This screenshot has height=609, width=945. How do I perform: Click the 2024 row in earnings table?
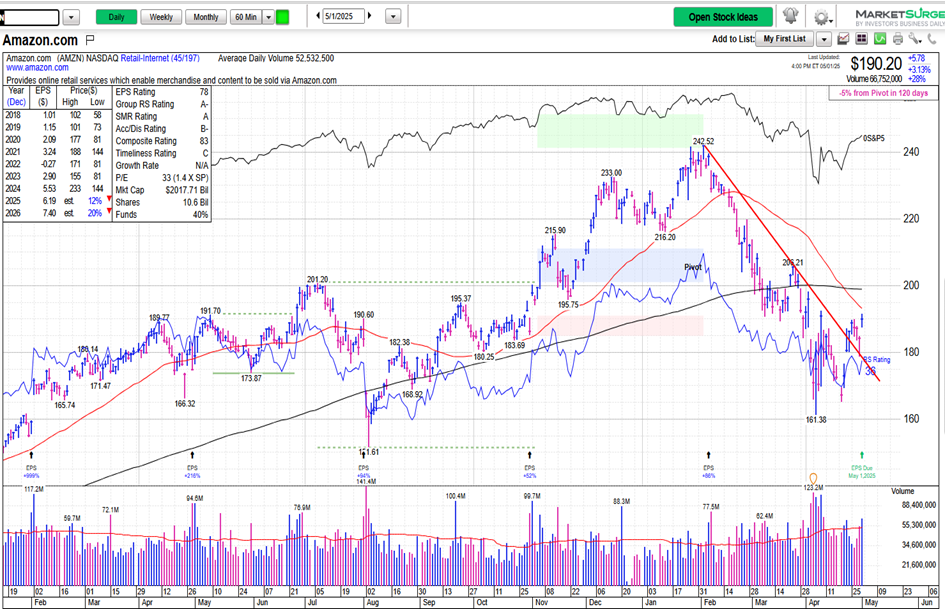[57, 189]
